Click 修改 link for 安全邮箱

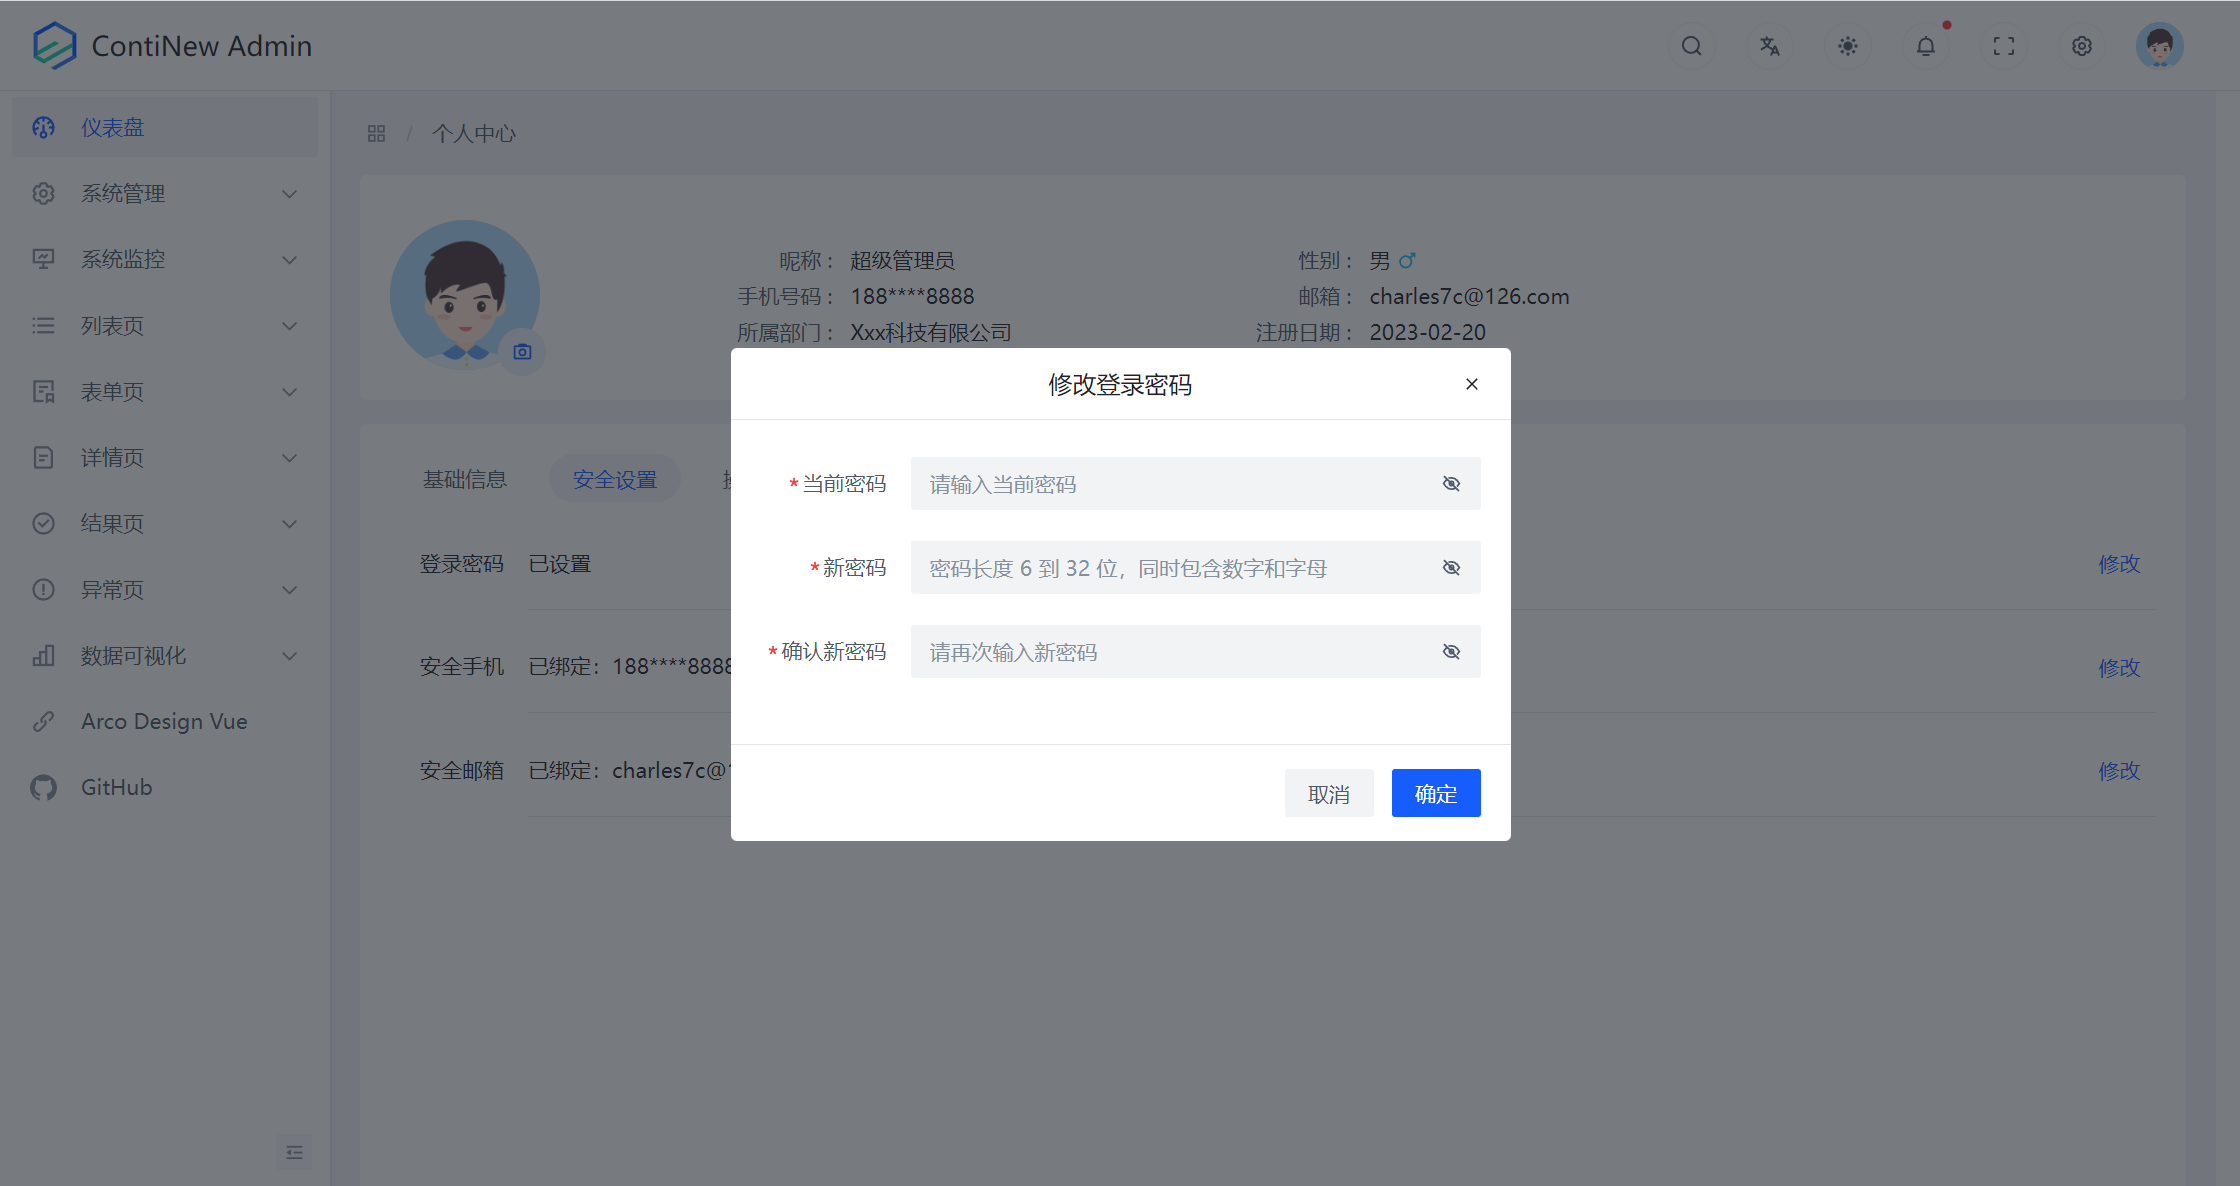[x=2119, y=770]
